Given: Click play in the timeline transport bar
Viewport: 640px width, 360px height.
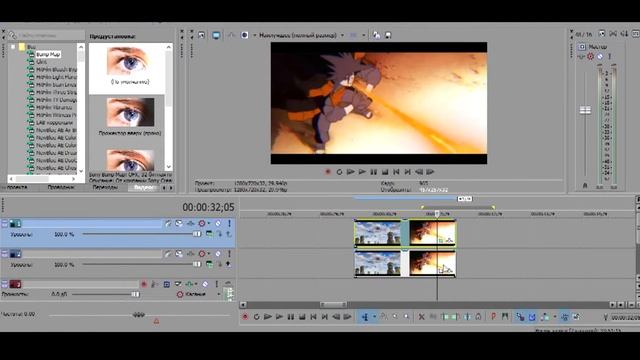Looking at the screenshot, I should (x=279, y=317).
